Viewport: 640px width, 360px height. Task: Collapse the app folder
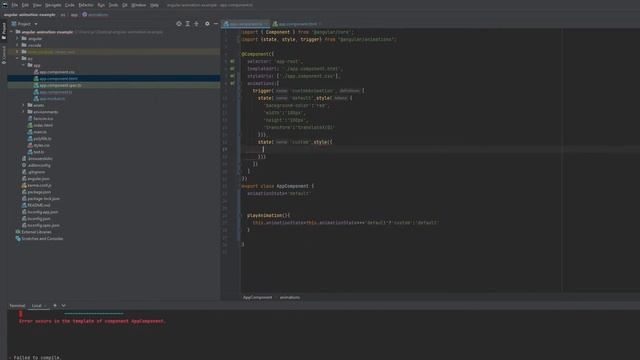[x=23, y=65]
